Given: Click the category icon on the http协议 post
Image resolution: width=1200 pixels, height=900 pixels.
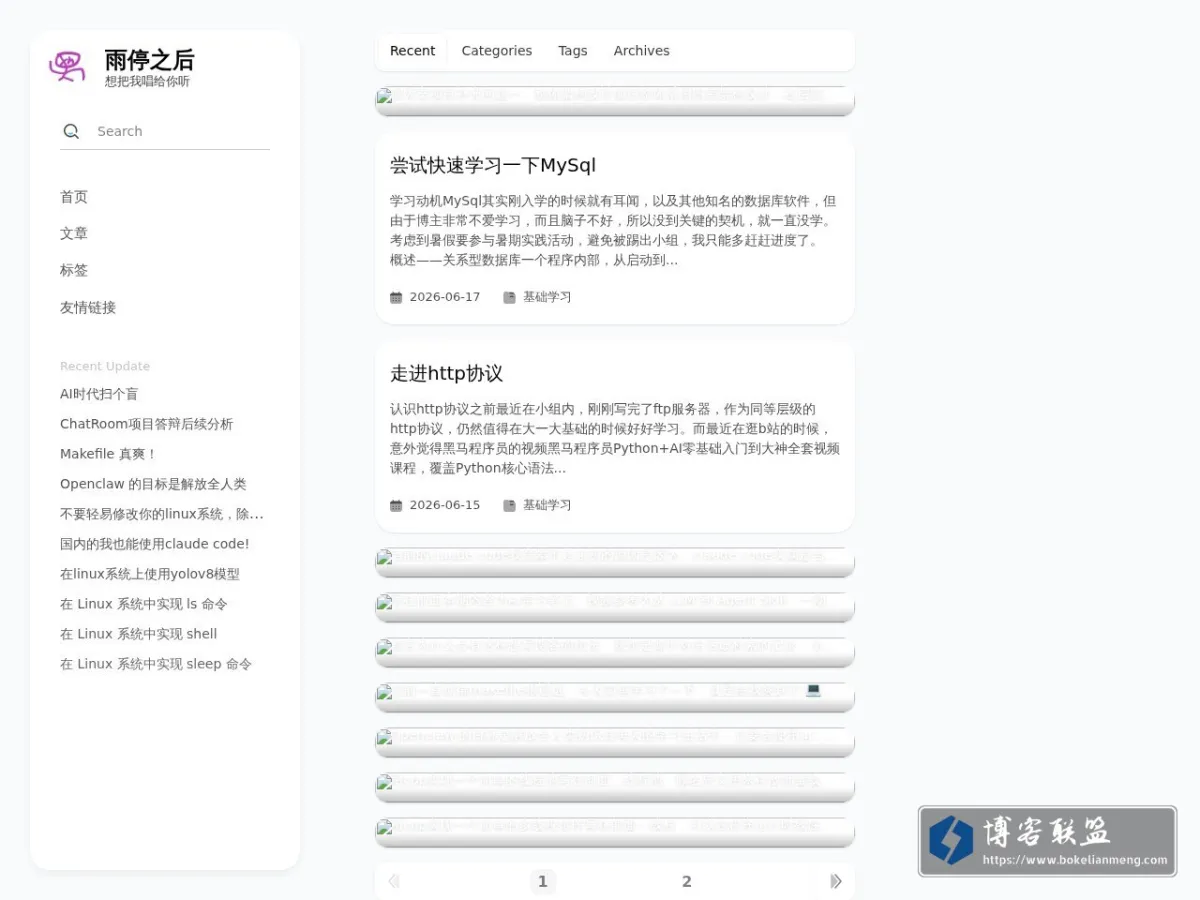Looking at the screenshot, I should point(509,505).
